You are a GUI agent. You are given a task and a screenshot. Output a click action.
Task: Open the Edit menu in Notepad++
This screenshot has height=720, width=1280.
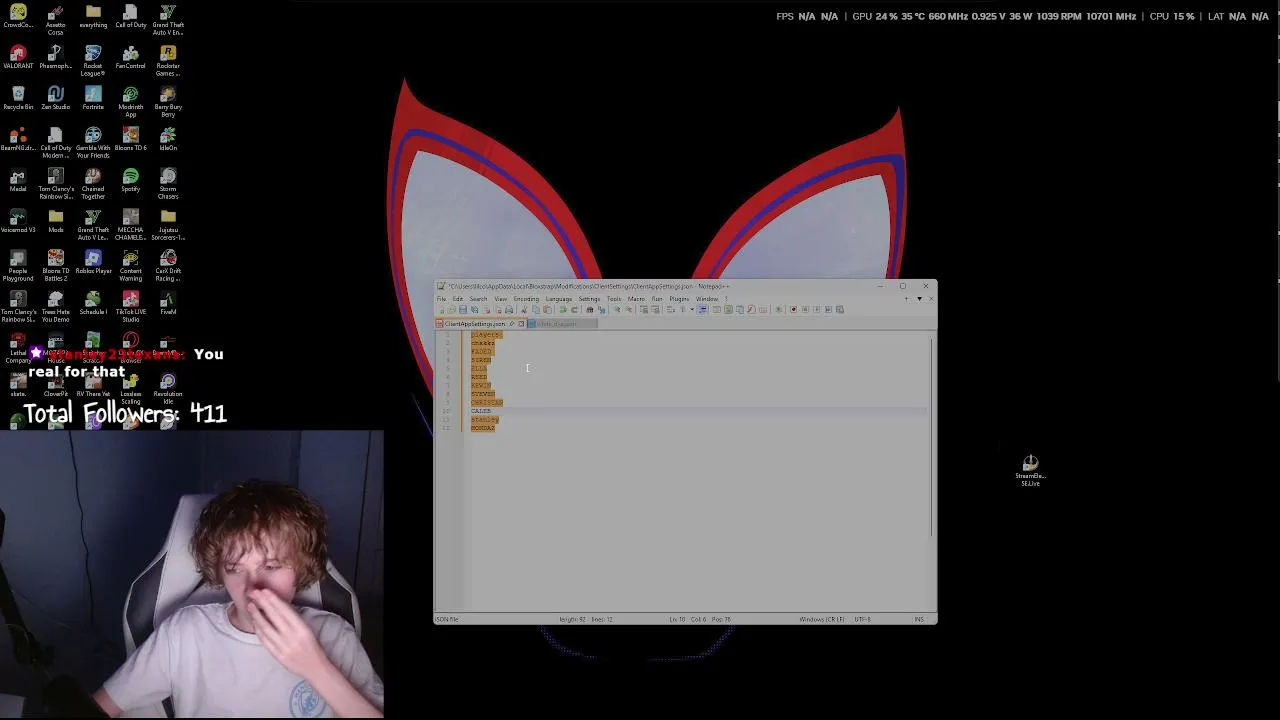(457, 299)
